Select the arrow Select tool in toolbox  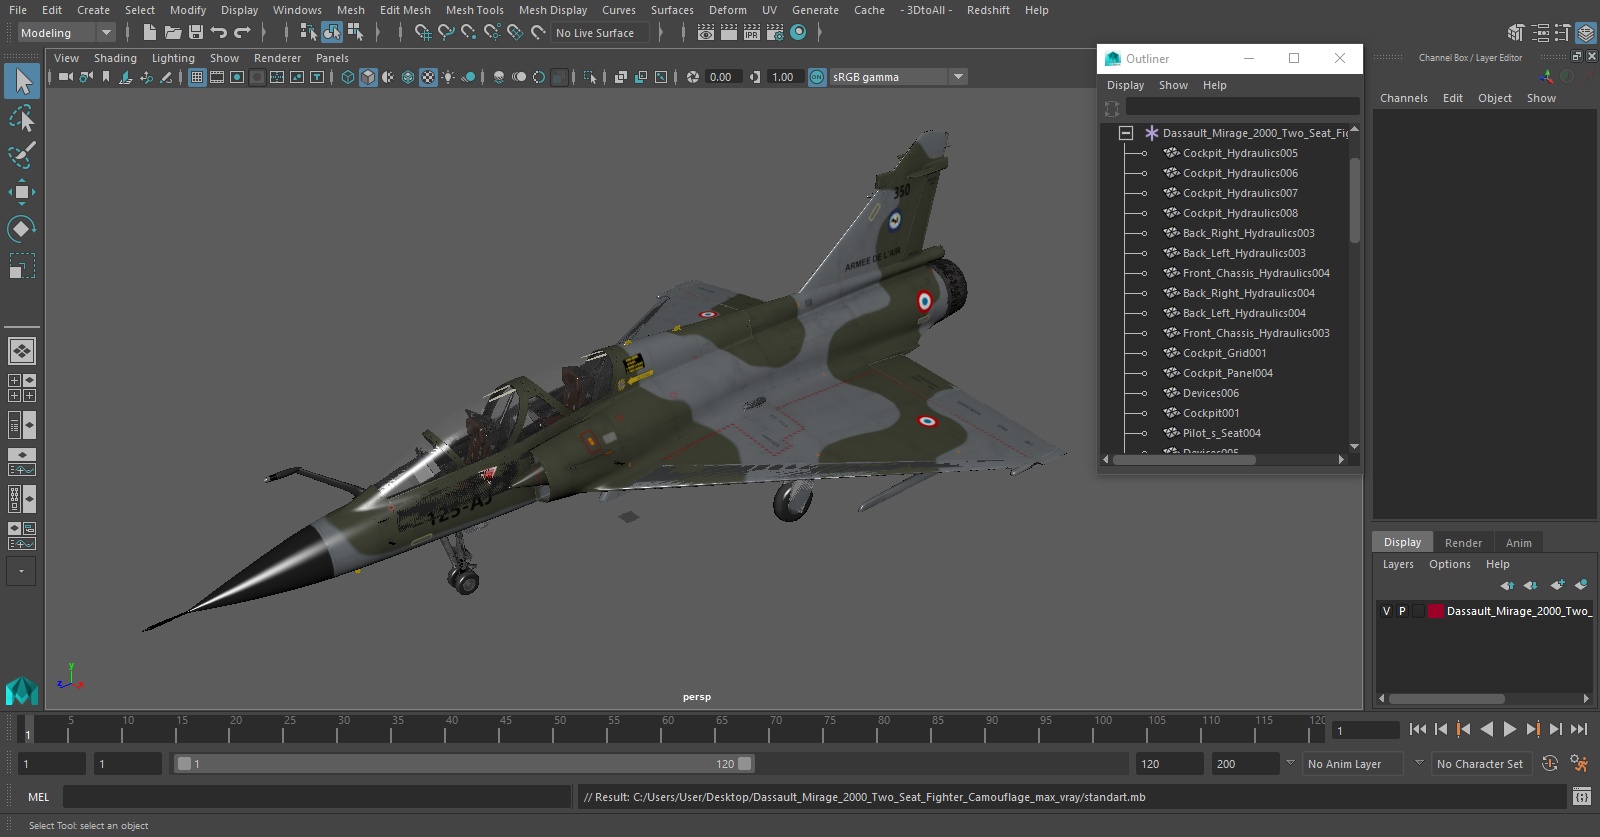22,81
